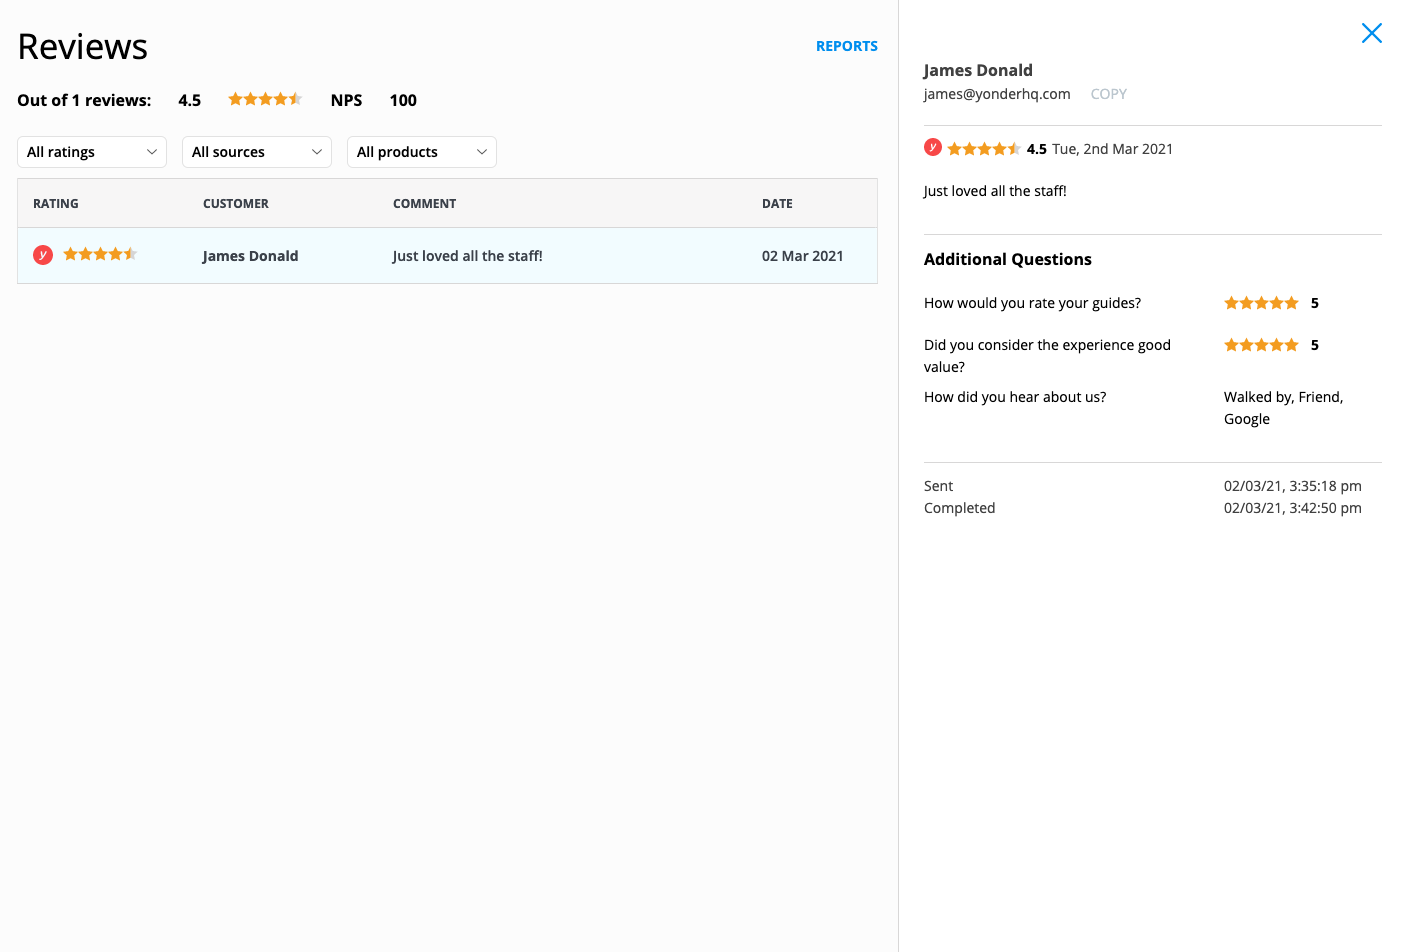Screen dimensions: 1402x952
Task: Click 'Out of 1 reviews:' label
Action: pyautogui.click(x=84, y=100)
